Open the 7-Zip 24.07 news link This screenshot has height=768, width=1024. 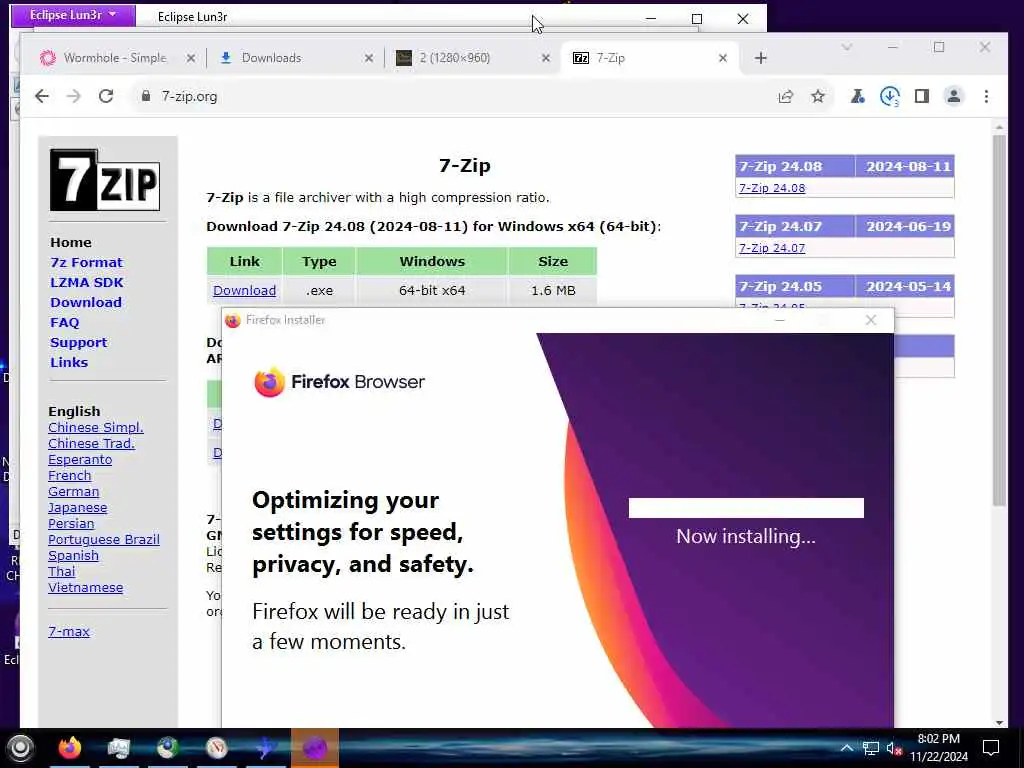point(772,248)
